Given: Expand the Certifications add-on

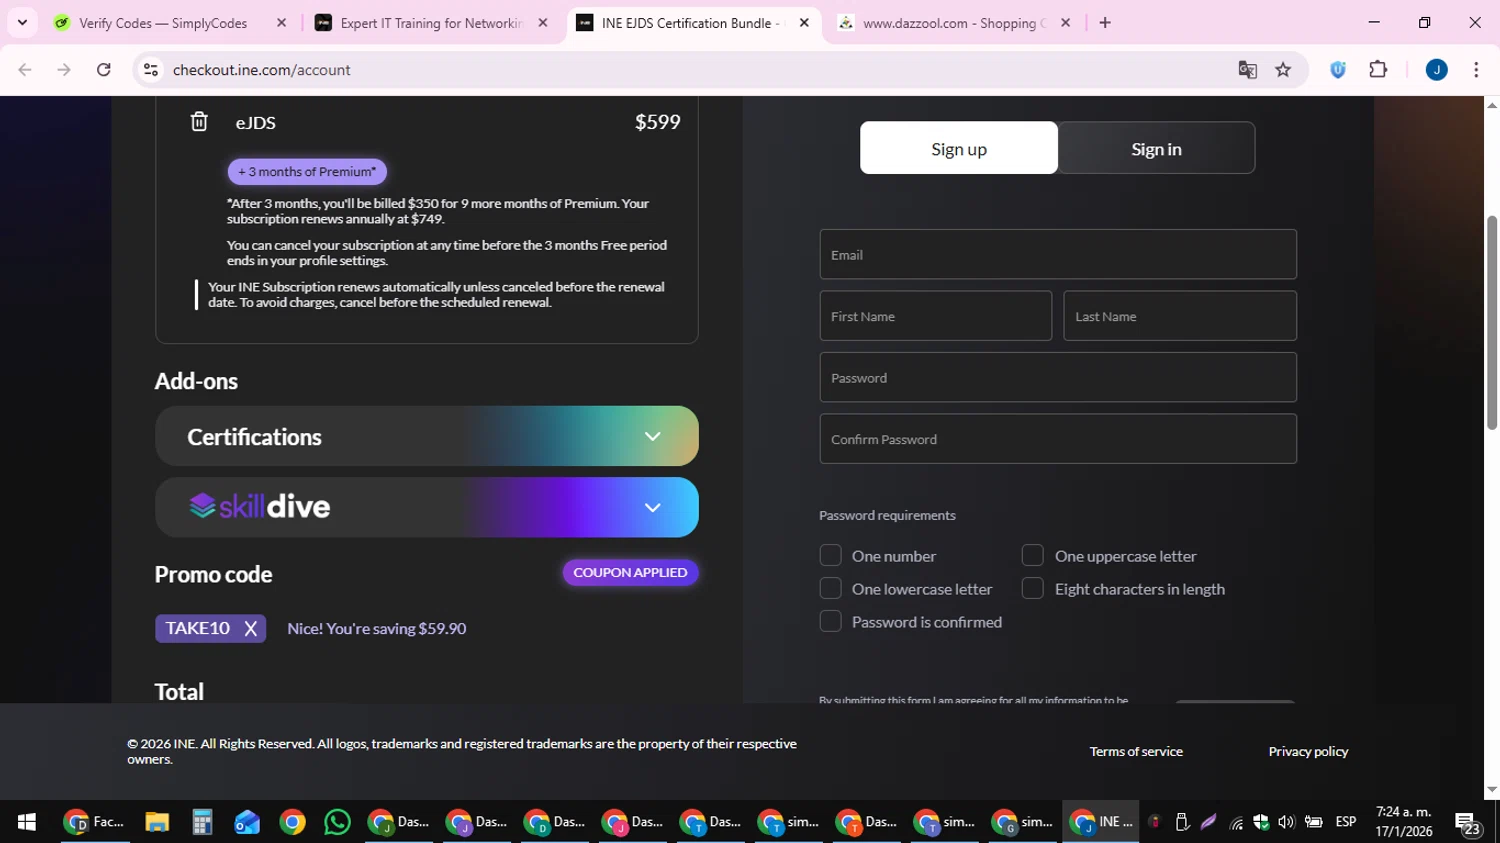Looking at the screenshot, I should tap(426, 436).
